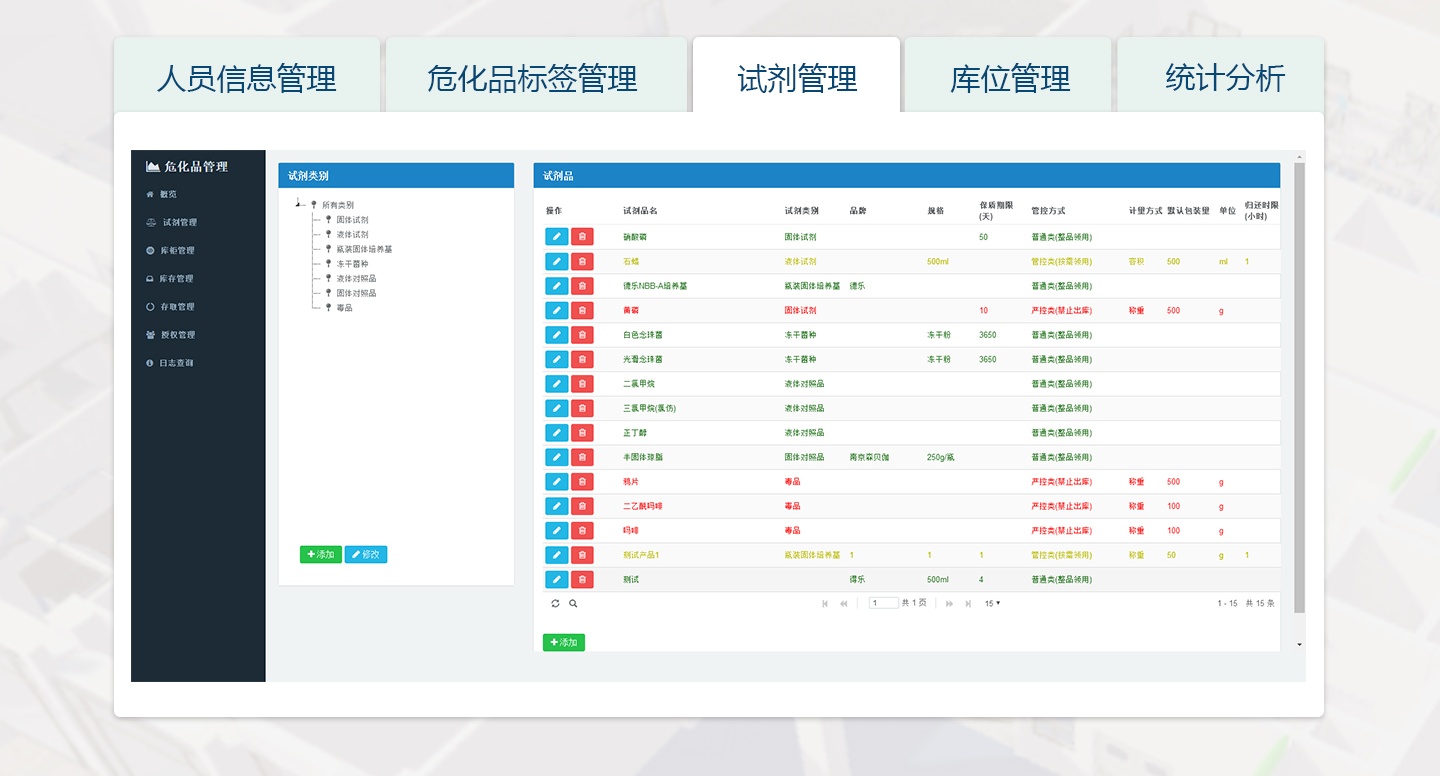
Task: Click the 南京森贝伽 brand cell
Action: click(870, 457)
